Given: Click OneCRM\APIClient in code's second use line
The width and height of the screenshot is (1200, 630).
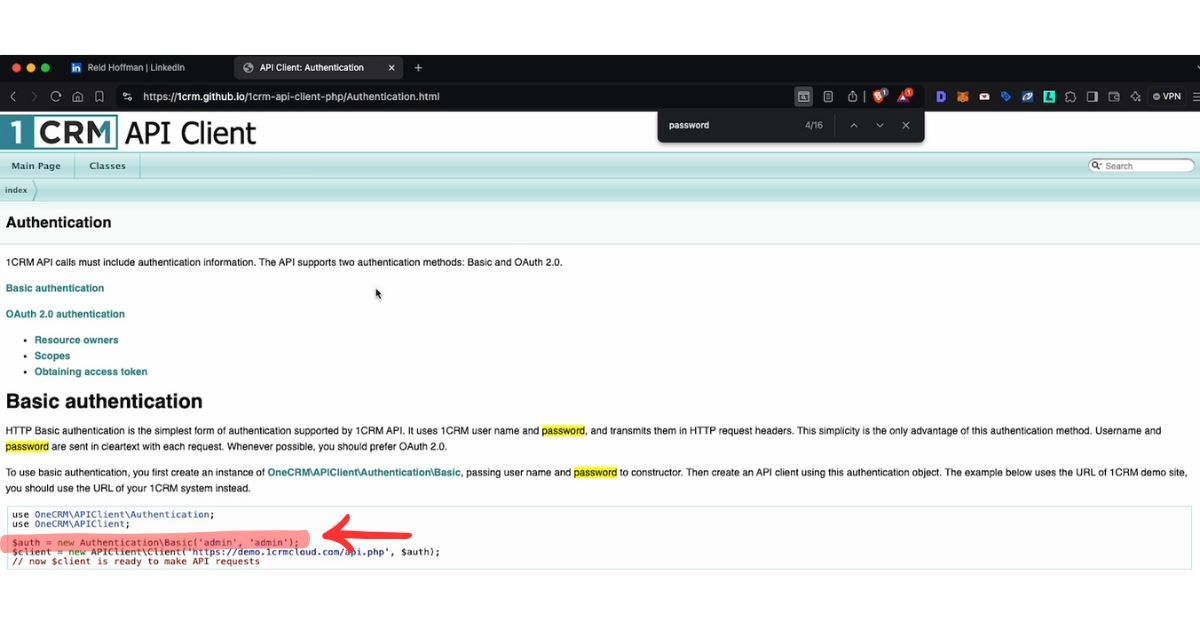Looking at the screenshot, I should tap(80, 524).
